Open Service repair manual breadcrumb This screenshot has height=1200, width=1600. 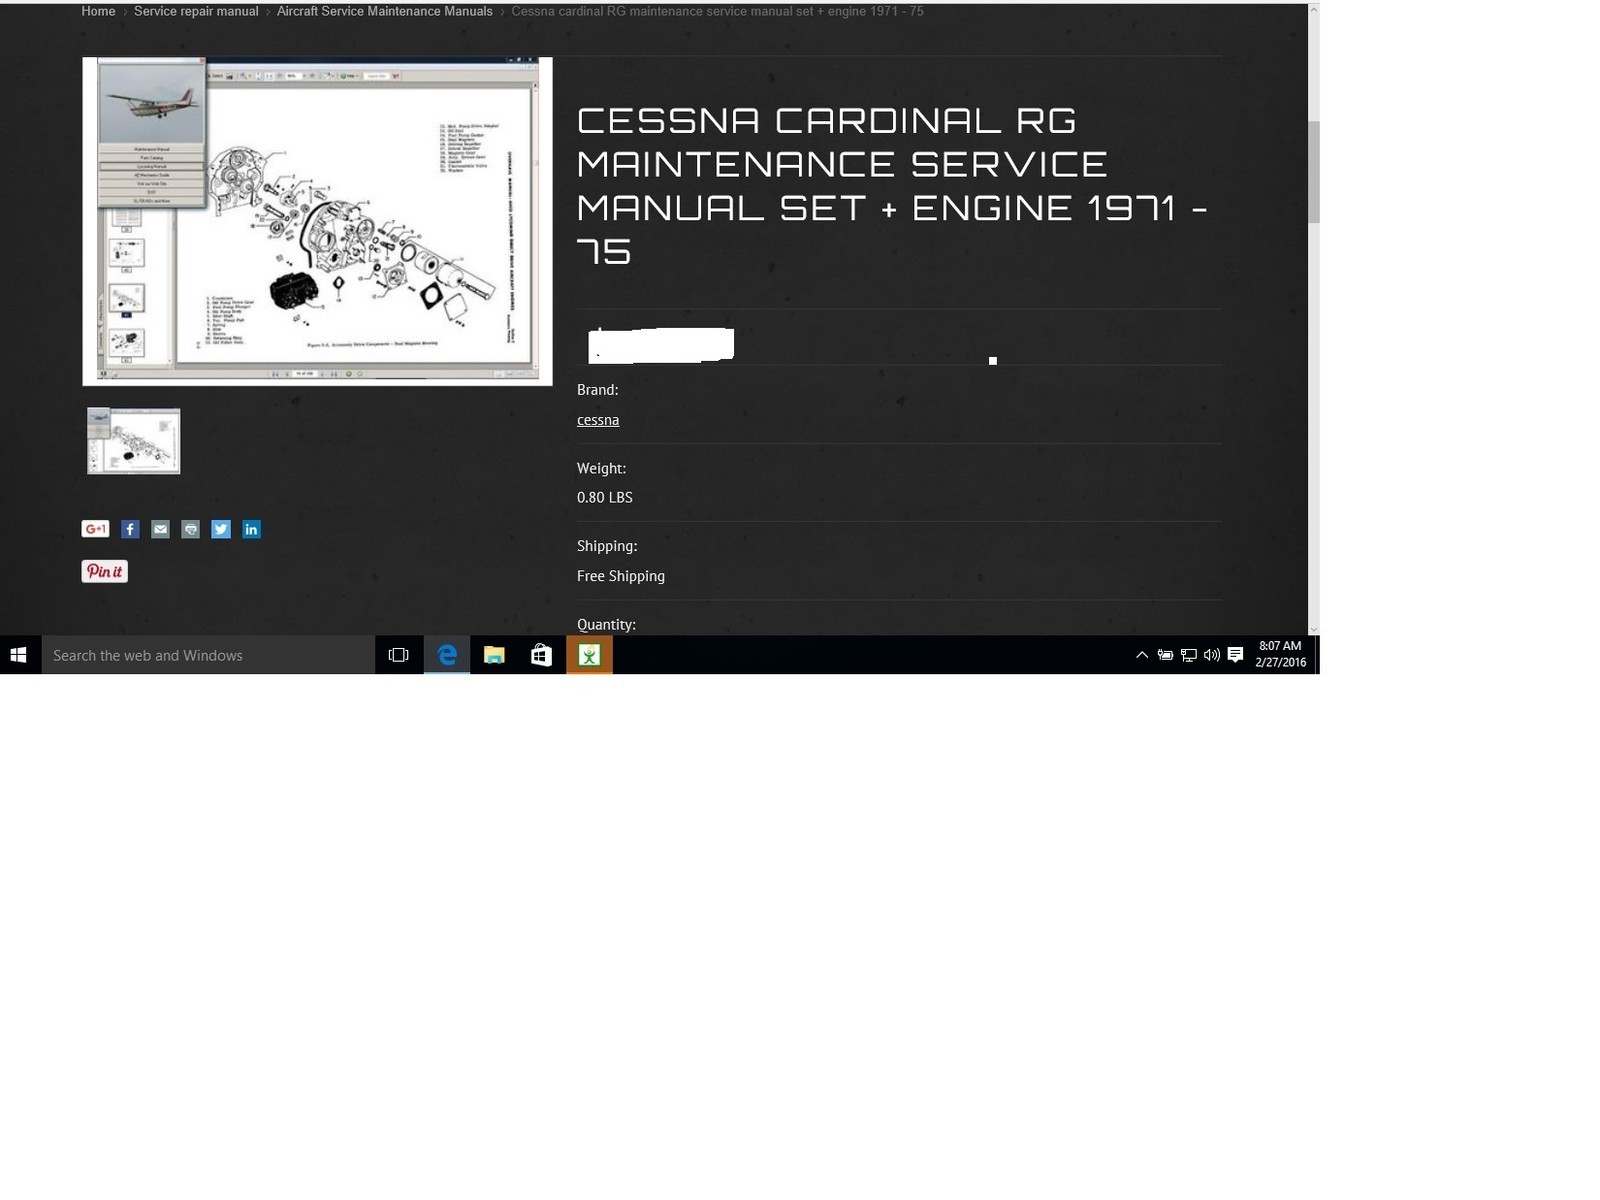tap(196, 11)
